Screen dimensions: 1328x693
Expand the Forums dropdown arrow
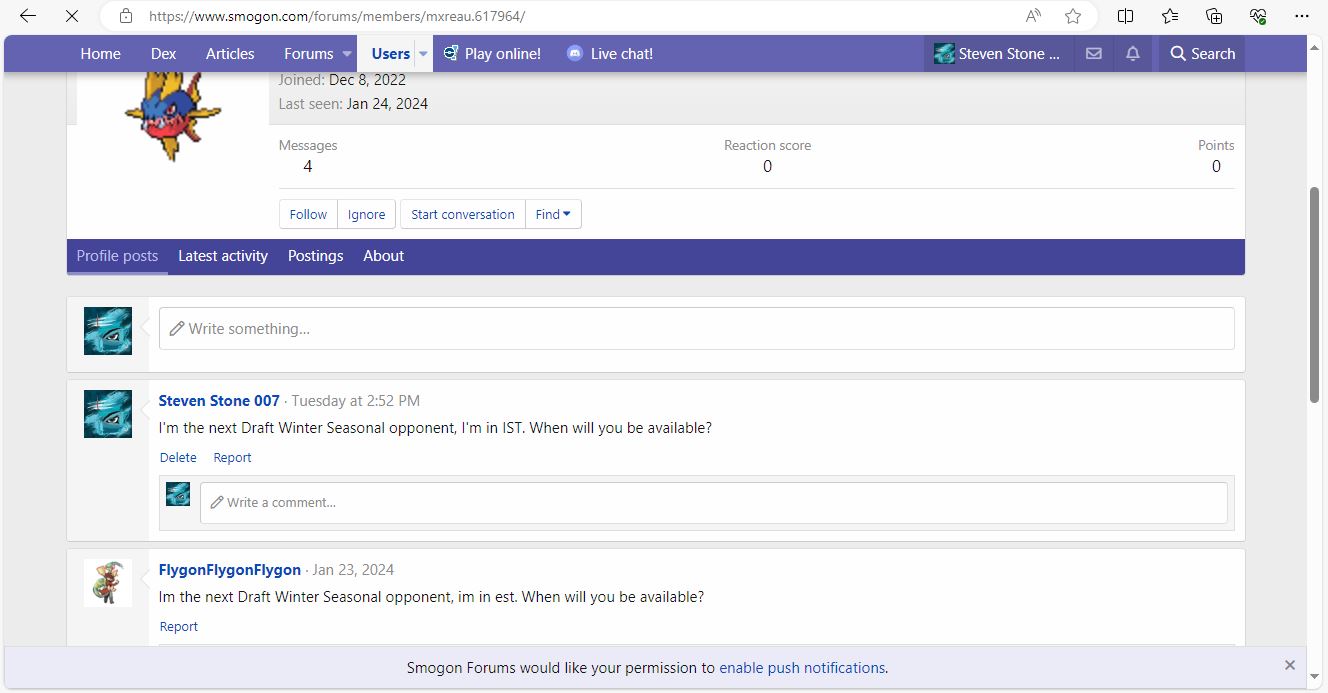tap(347, 54)
